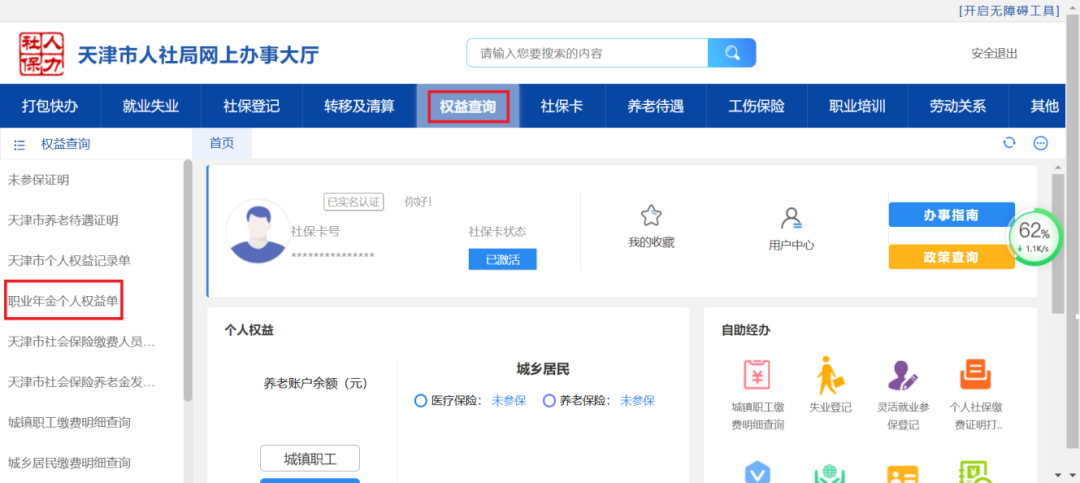Click the 安全退出 link
The image size is (1080, 483).
(994, 53)
